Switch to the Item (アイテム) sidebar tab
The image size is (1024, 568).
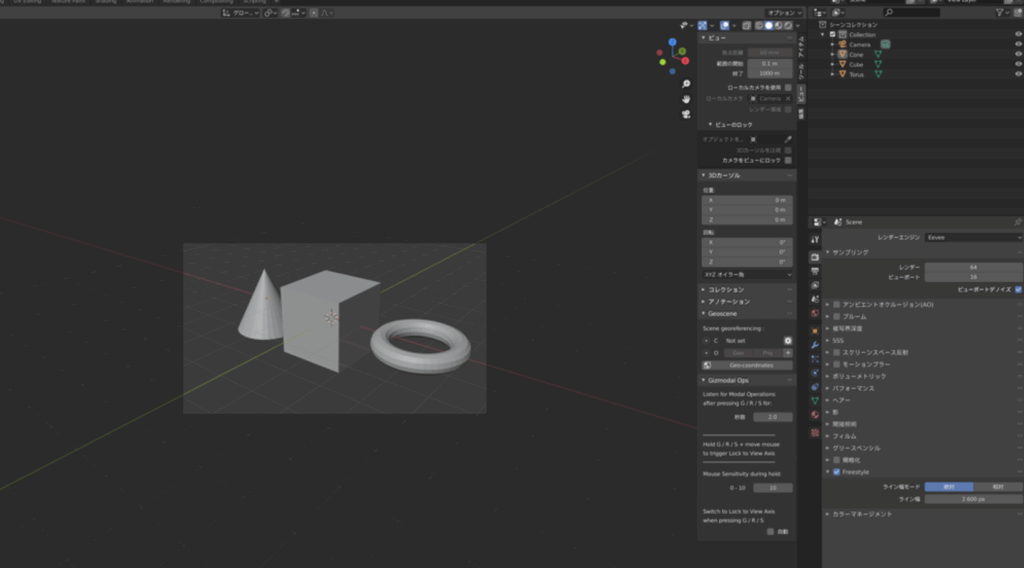(801, 43)
